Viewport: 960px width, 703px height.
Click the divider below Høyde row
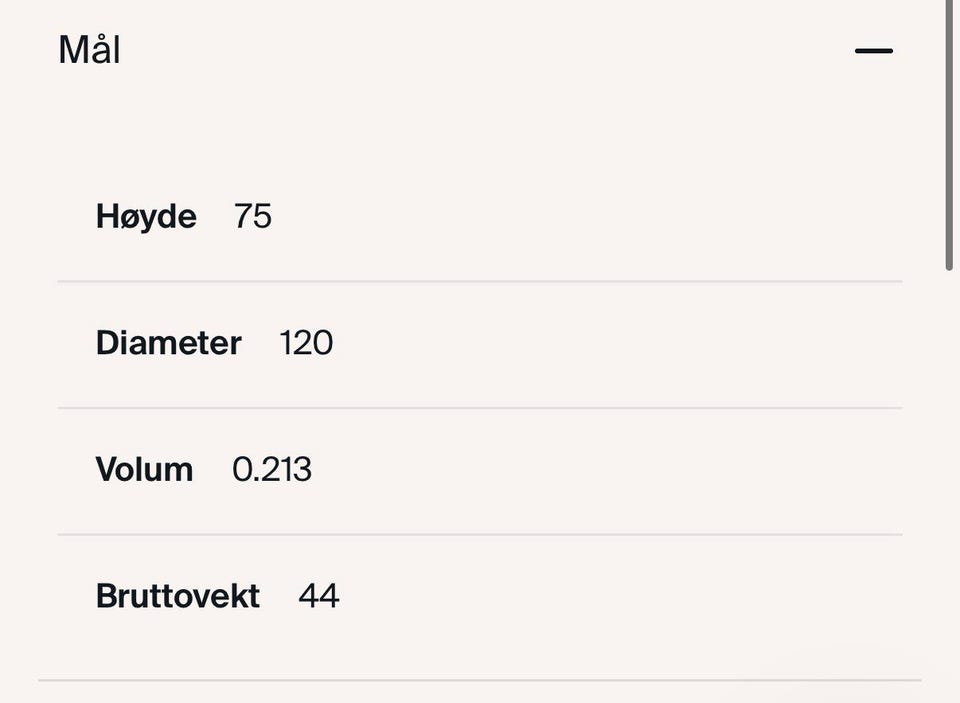(x=480, y=282)
